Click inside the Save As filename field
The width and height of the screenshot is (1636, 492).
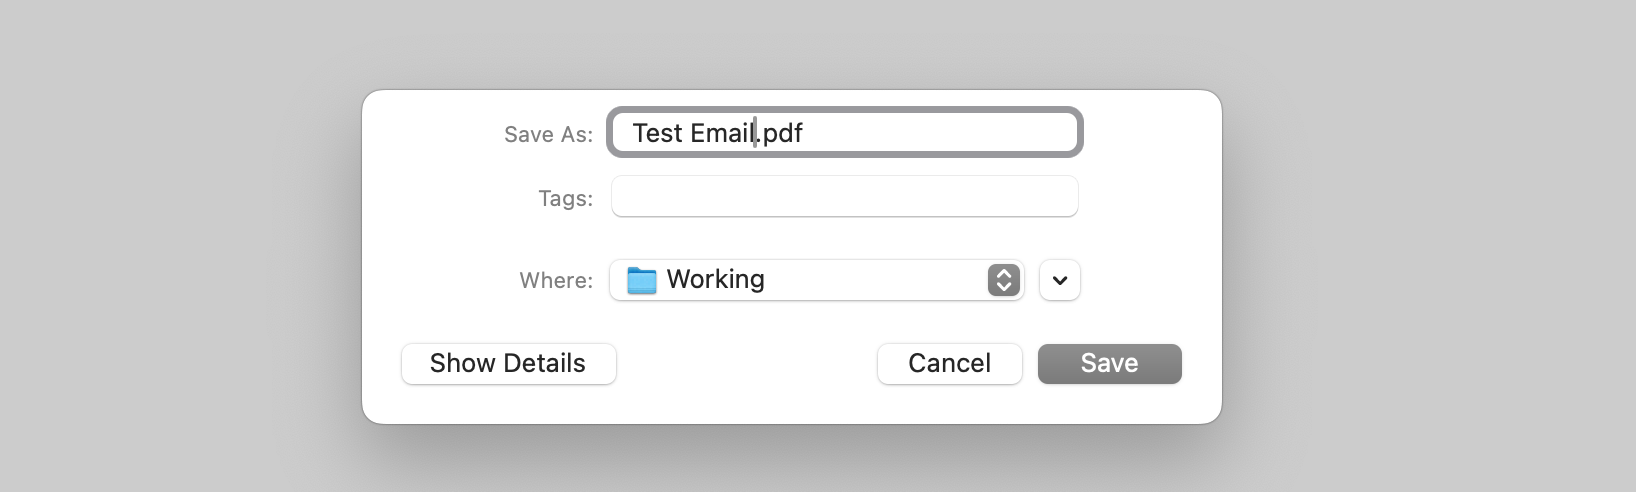pos(845,132)
